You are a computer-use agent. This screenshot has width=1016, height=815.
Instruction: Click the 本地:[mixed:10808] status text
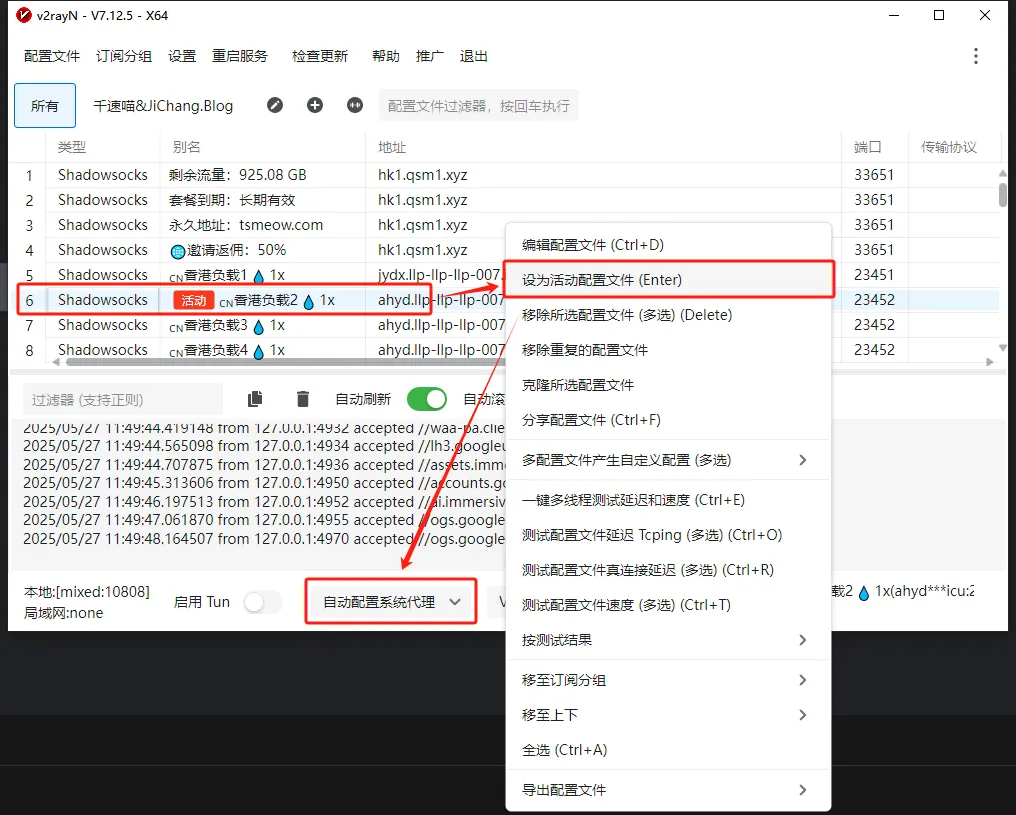click(87, 591)
